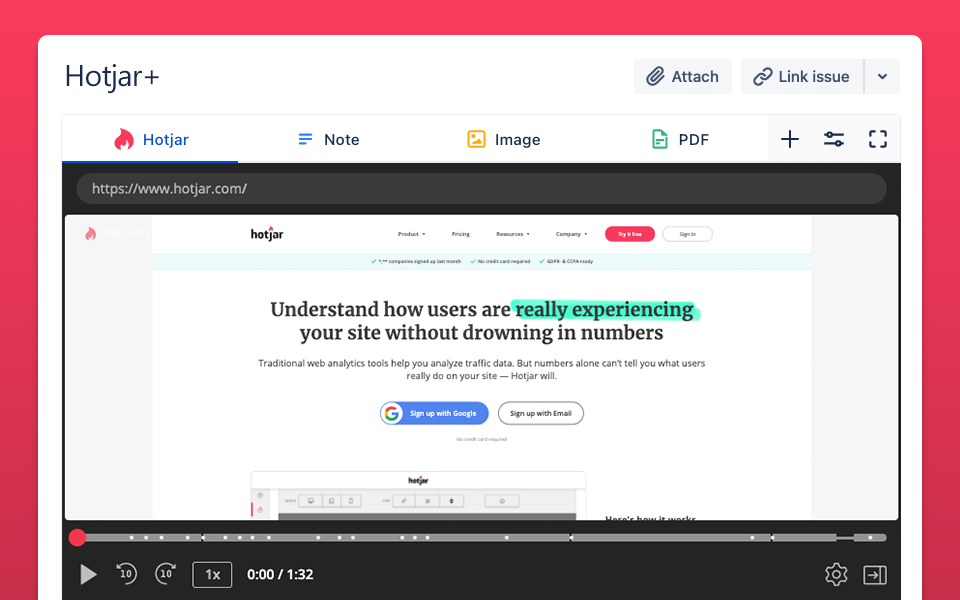This screenshot has height=600, width=960.
Task: Toggle the side panel icon in player
Action: tap(875, 574)
